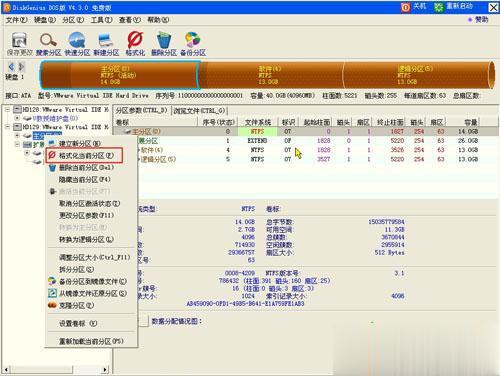Click left arrow of tree horizontal scrollbar
Image resolution: width=500 pixels, height=376 pixels.
[x=6, y=369]
